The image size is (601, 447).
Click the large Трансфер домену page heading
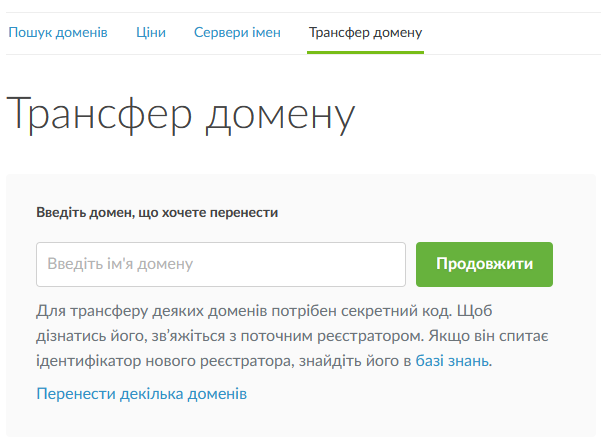tap(181, 116)
